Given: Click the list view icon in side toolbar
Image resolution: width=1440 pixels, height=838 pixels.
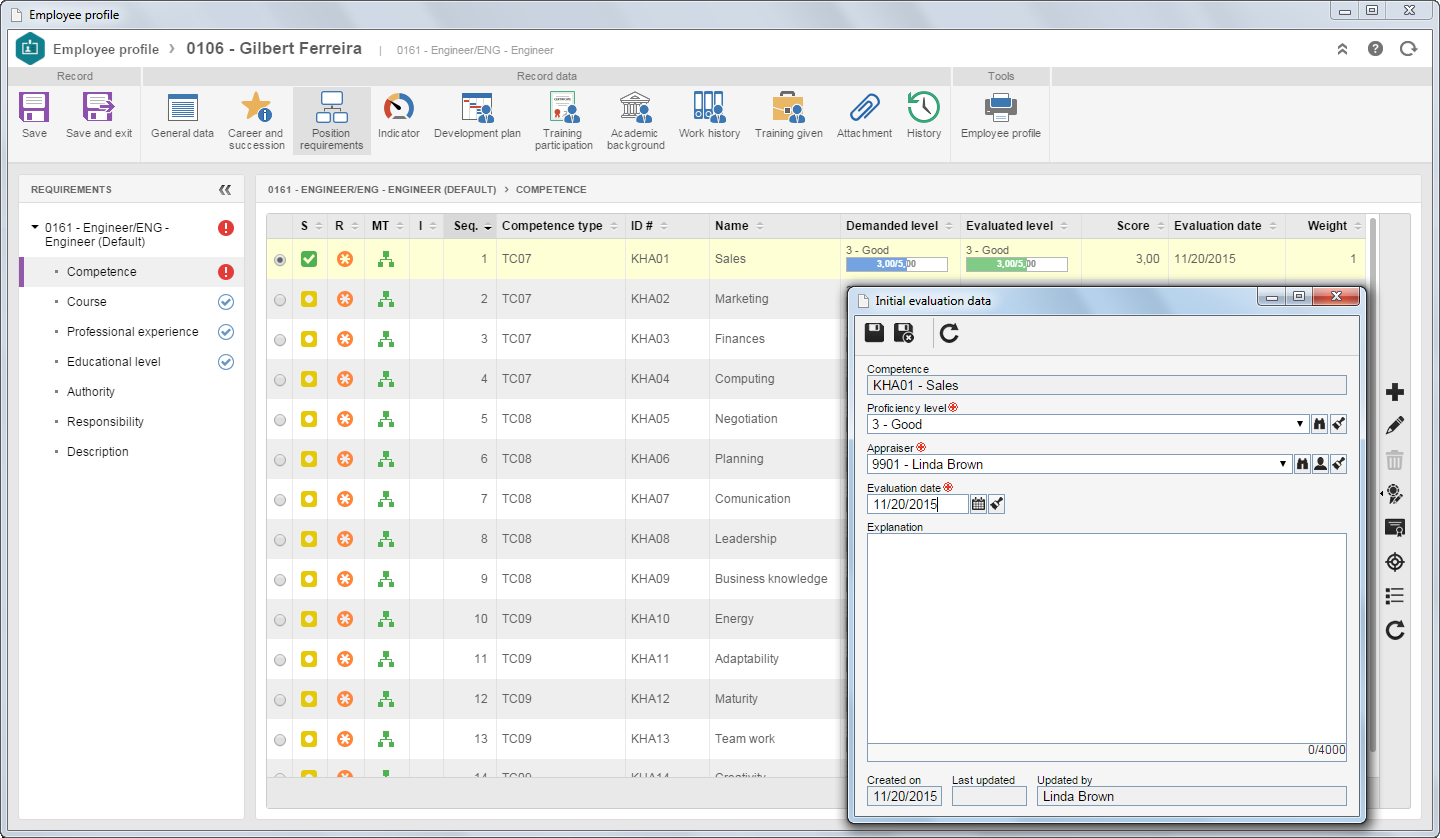Looking at the screenshot, I should coord(1395,596).
